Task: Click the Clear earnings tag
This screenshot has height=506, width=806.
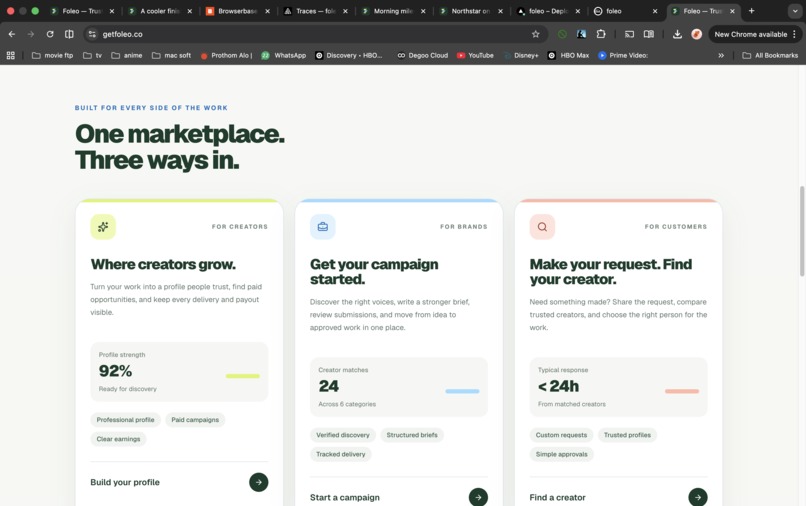Action: pyautogui.click(x=118, y=439)
